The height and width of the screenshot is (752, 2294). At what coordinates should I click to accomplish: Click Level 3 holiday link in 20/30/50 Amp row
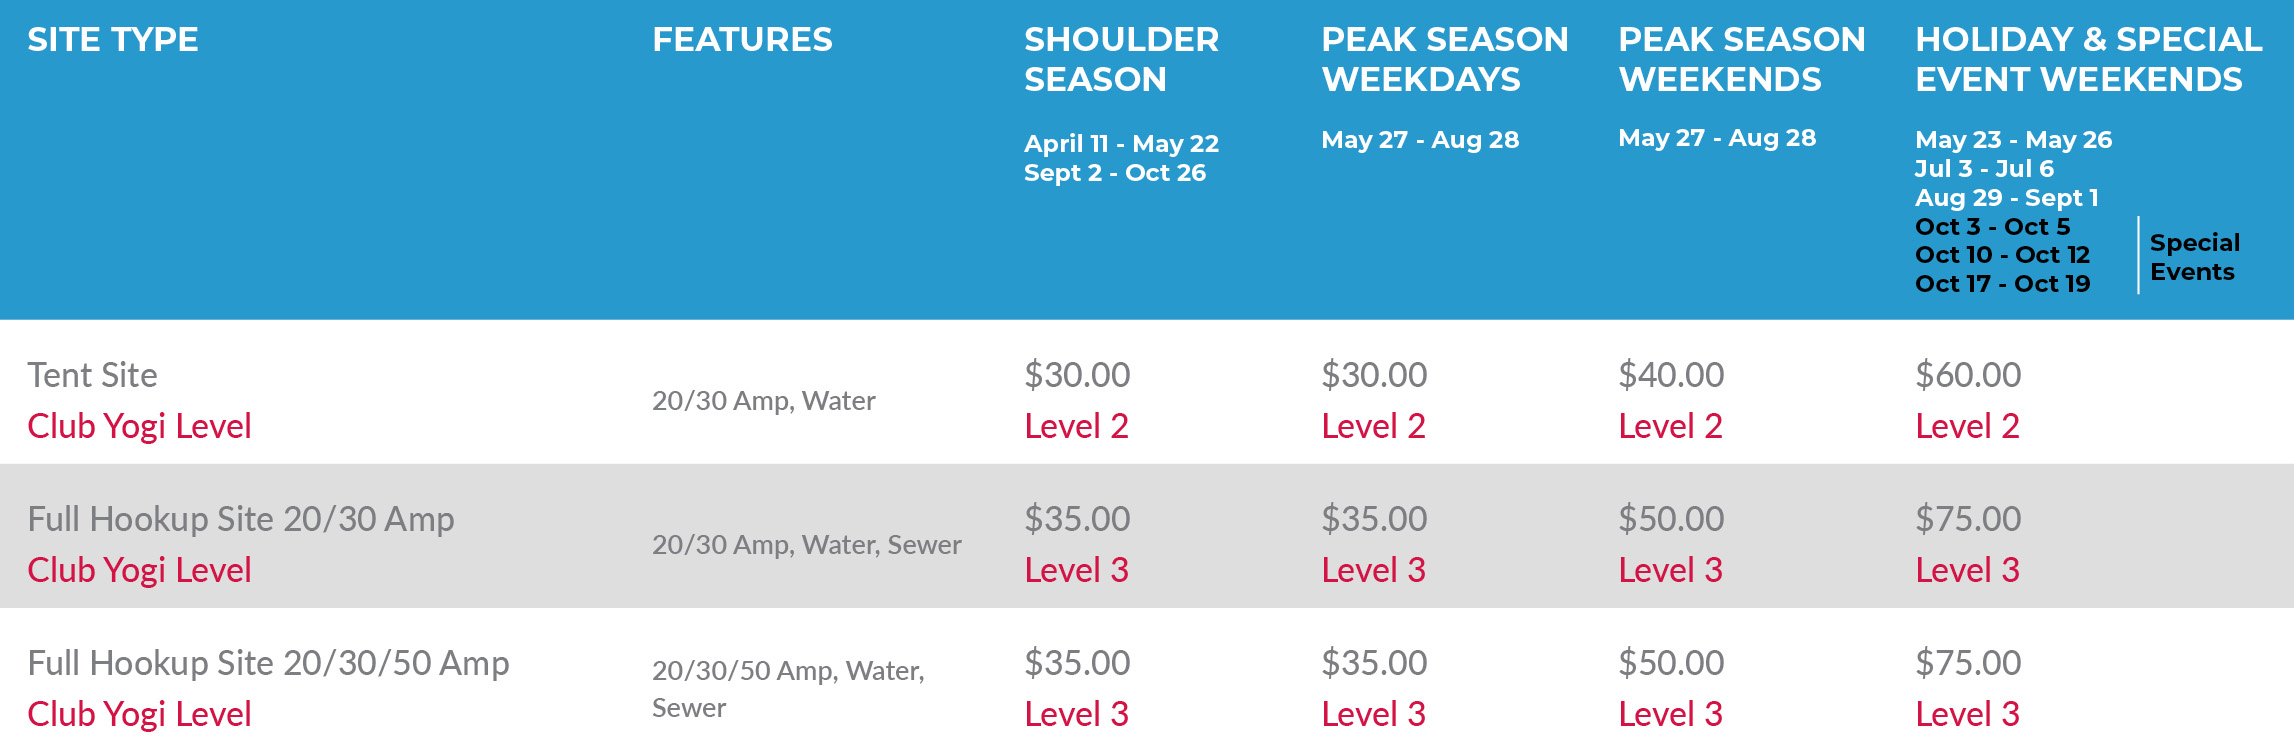1967,714
